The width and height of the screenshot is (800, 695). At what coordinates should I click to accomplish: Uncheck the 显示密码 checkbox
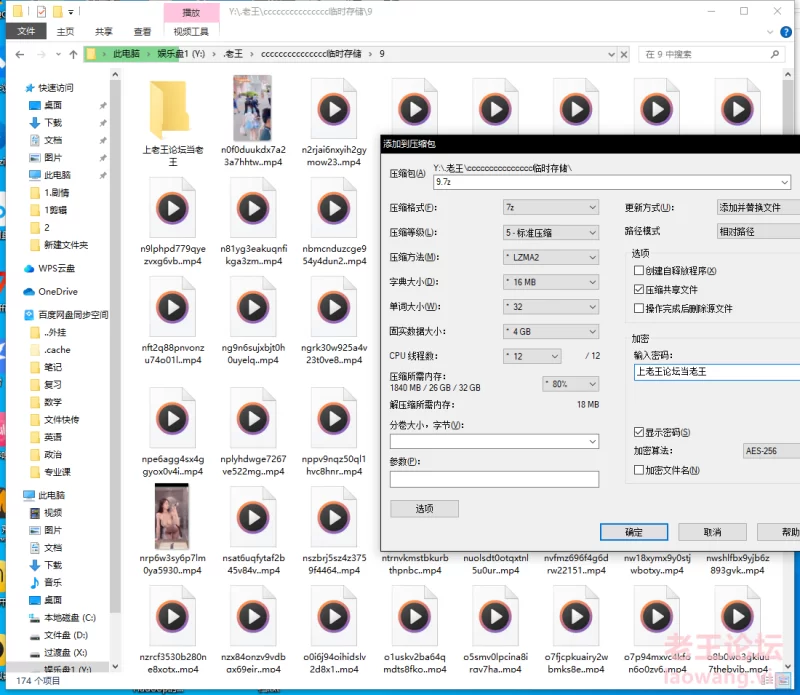[x=639, y=432]
